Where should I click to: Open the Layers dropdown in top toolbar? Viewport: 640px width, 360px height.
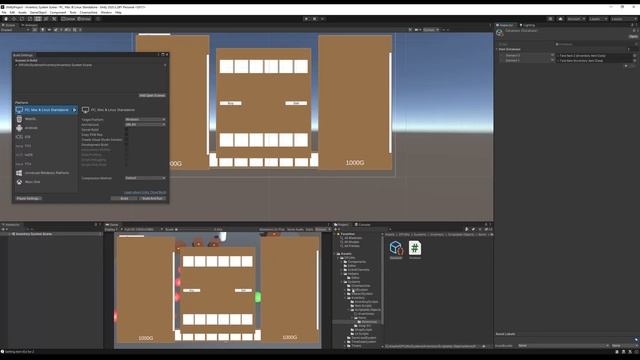(598, 19)
